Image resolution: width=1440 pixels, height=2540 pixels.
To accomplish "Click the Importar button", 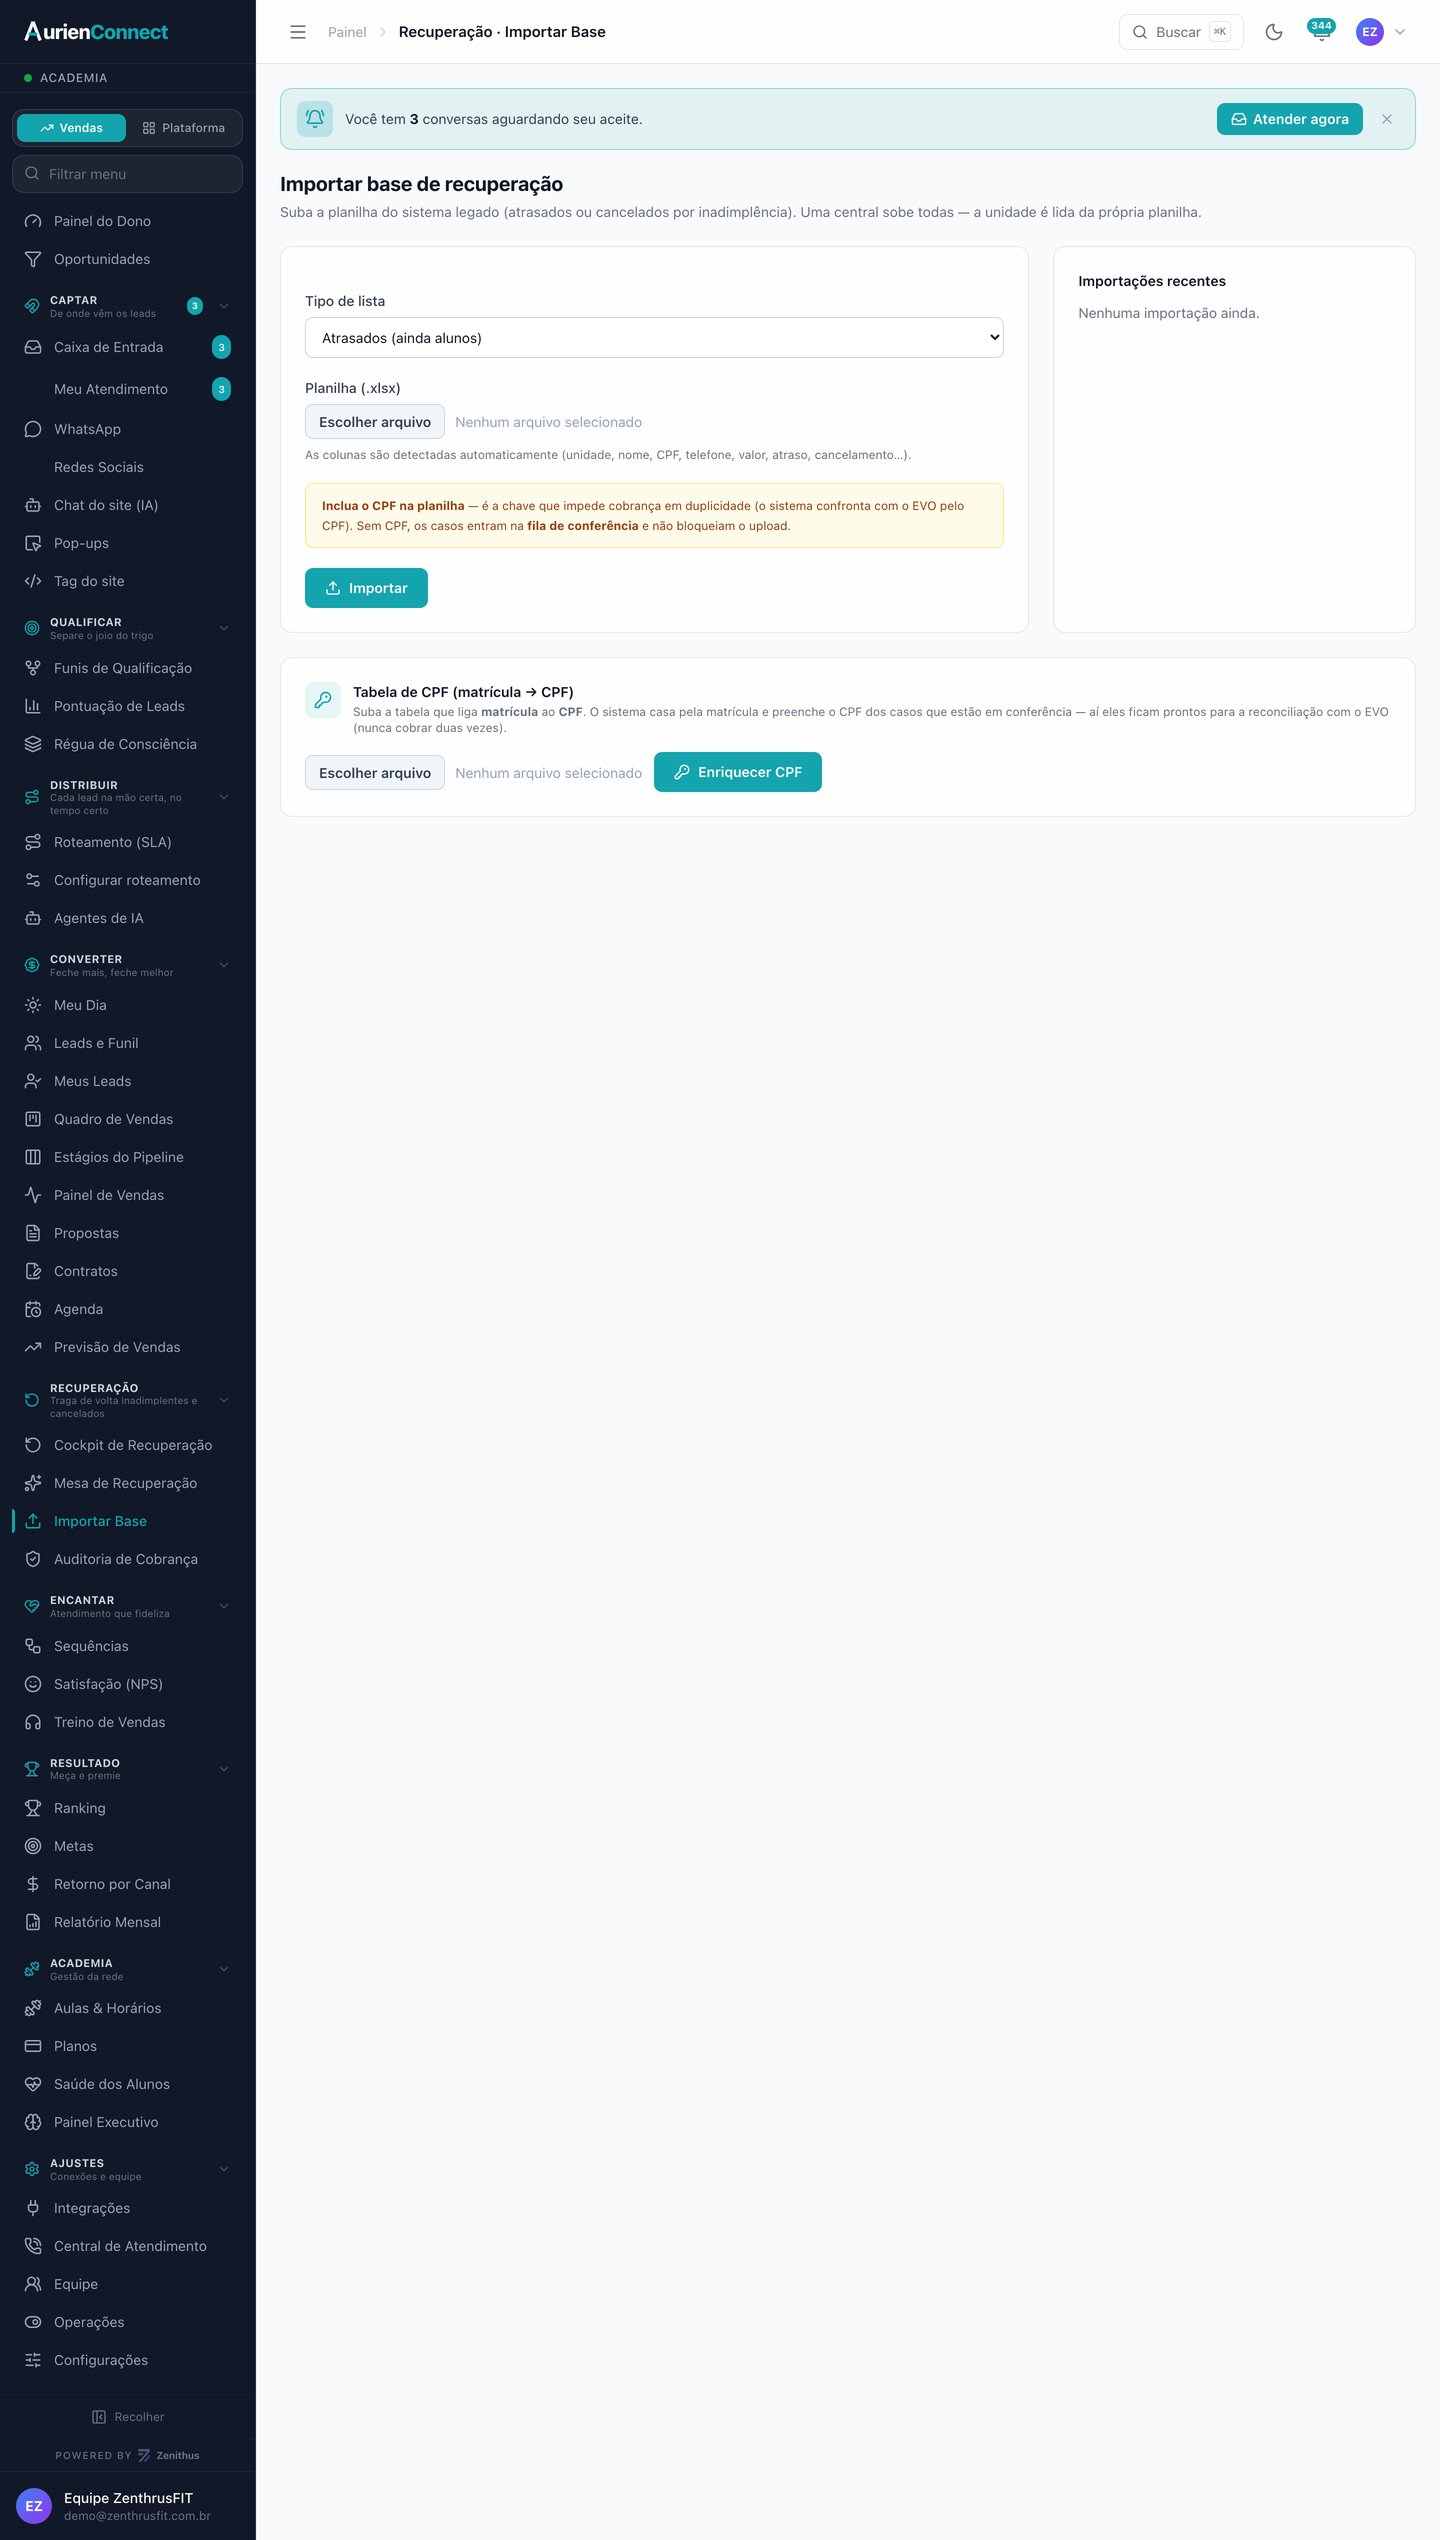I will pyautogui.click(x=366, y=588).
